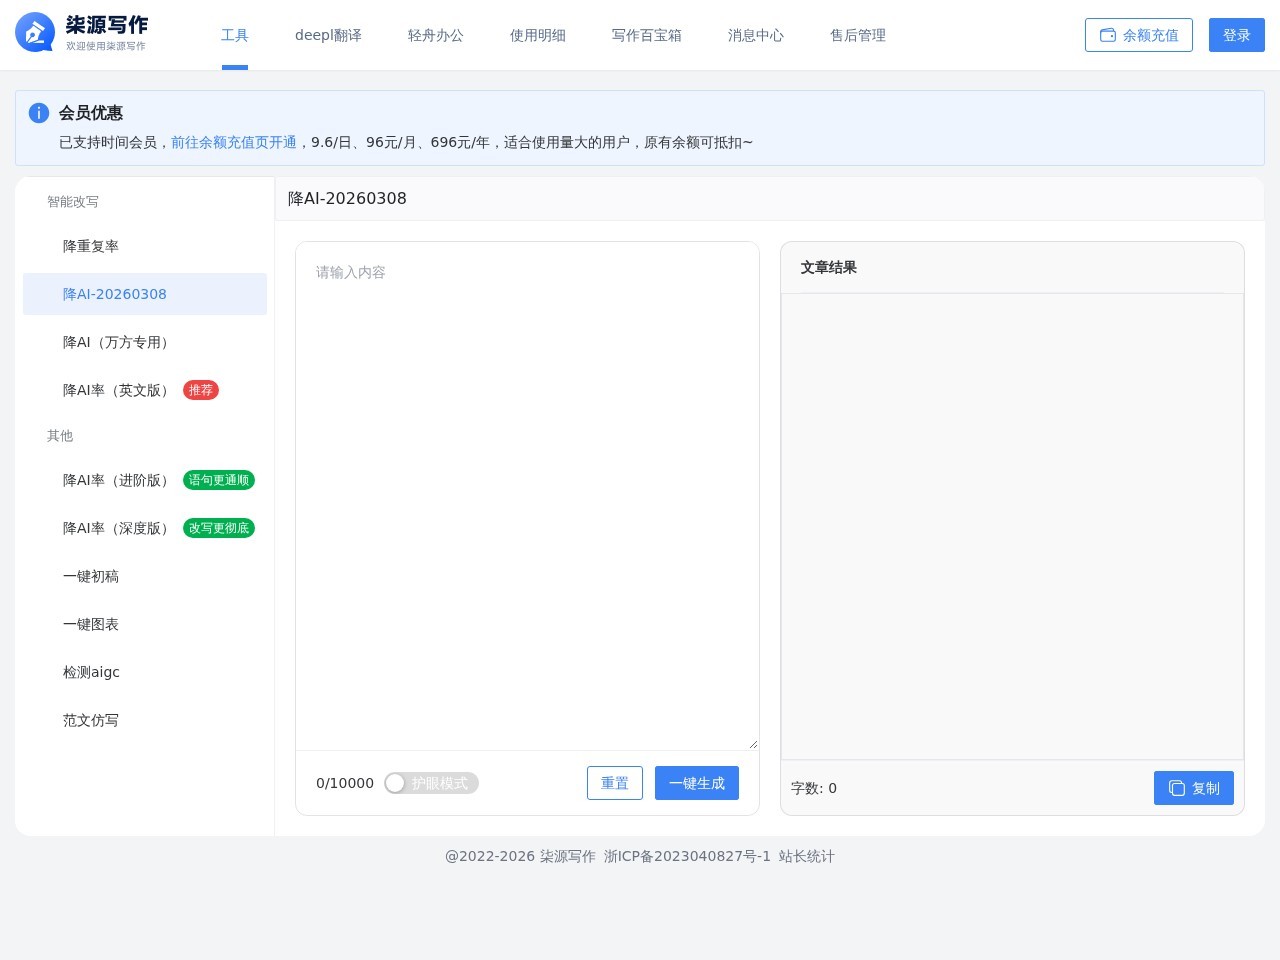Click the green 语句更通顺 badge
1280x960 pixels.
pos(219,480)
